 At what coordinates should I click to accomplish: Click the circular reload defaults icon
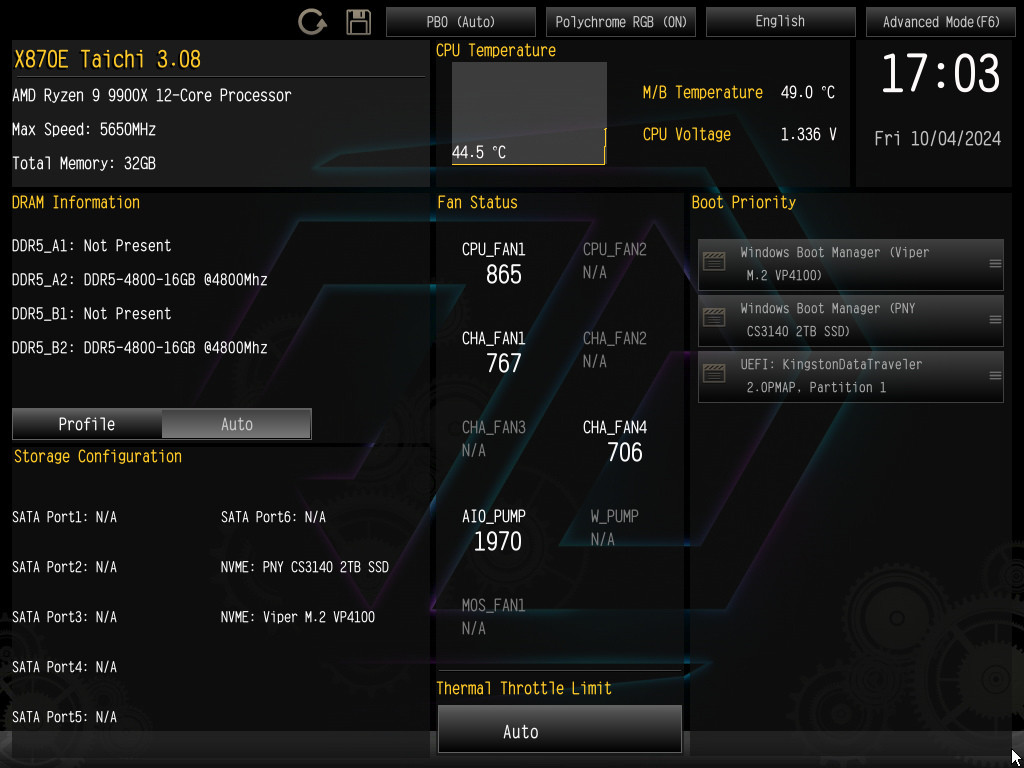tap(312, 22)
